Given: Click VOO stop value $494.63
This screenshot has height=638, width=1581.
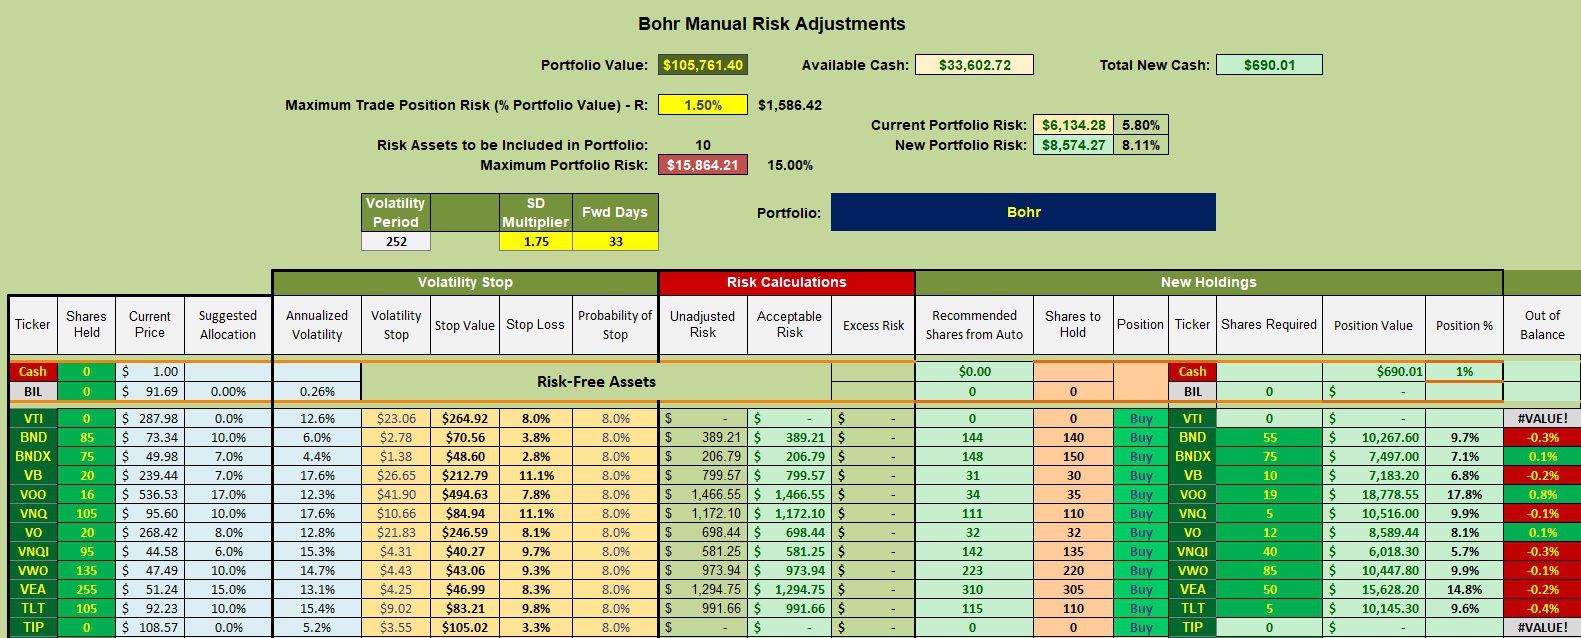Looking at the screenshot, I should pos(465,494).
